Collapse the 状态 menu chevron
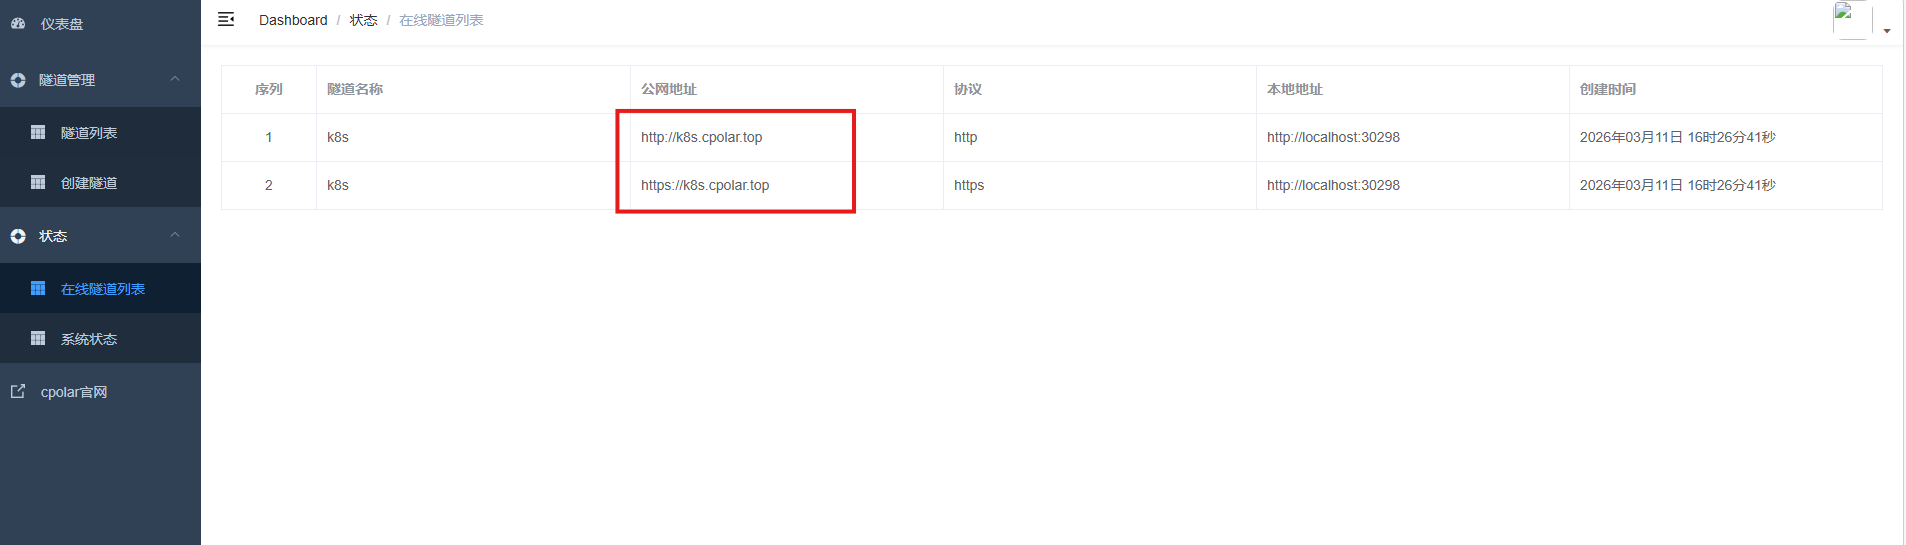The image size is (1906, 545). (x=175, y=235)
